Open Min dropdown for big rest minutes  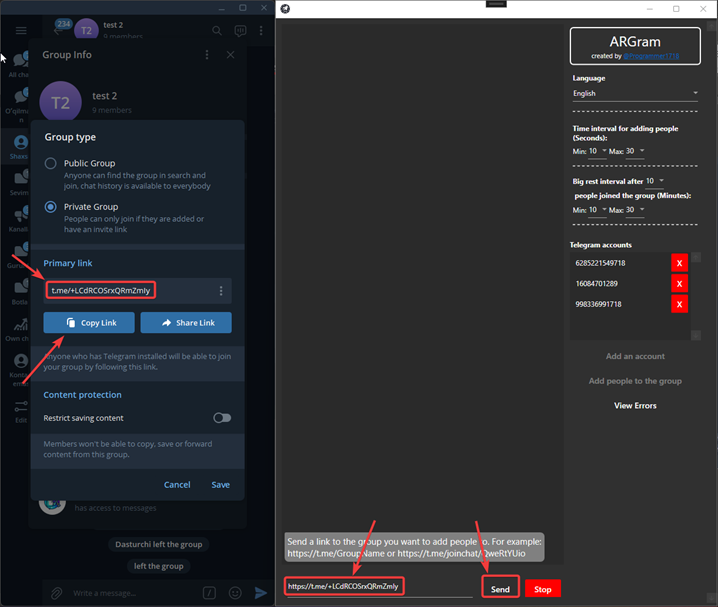click(x=598, y=210)
